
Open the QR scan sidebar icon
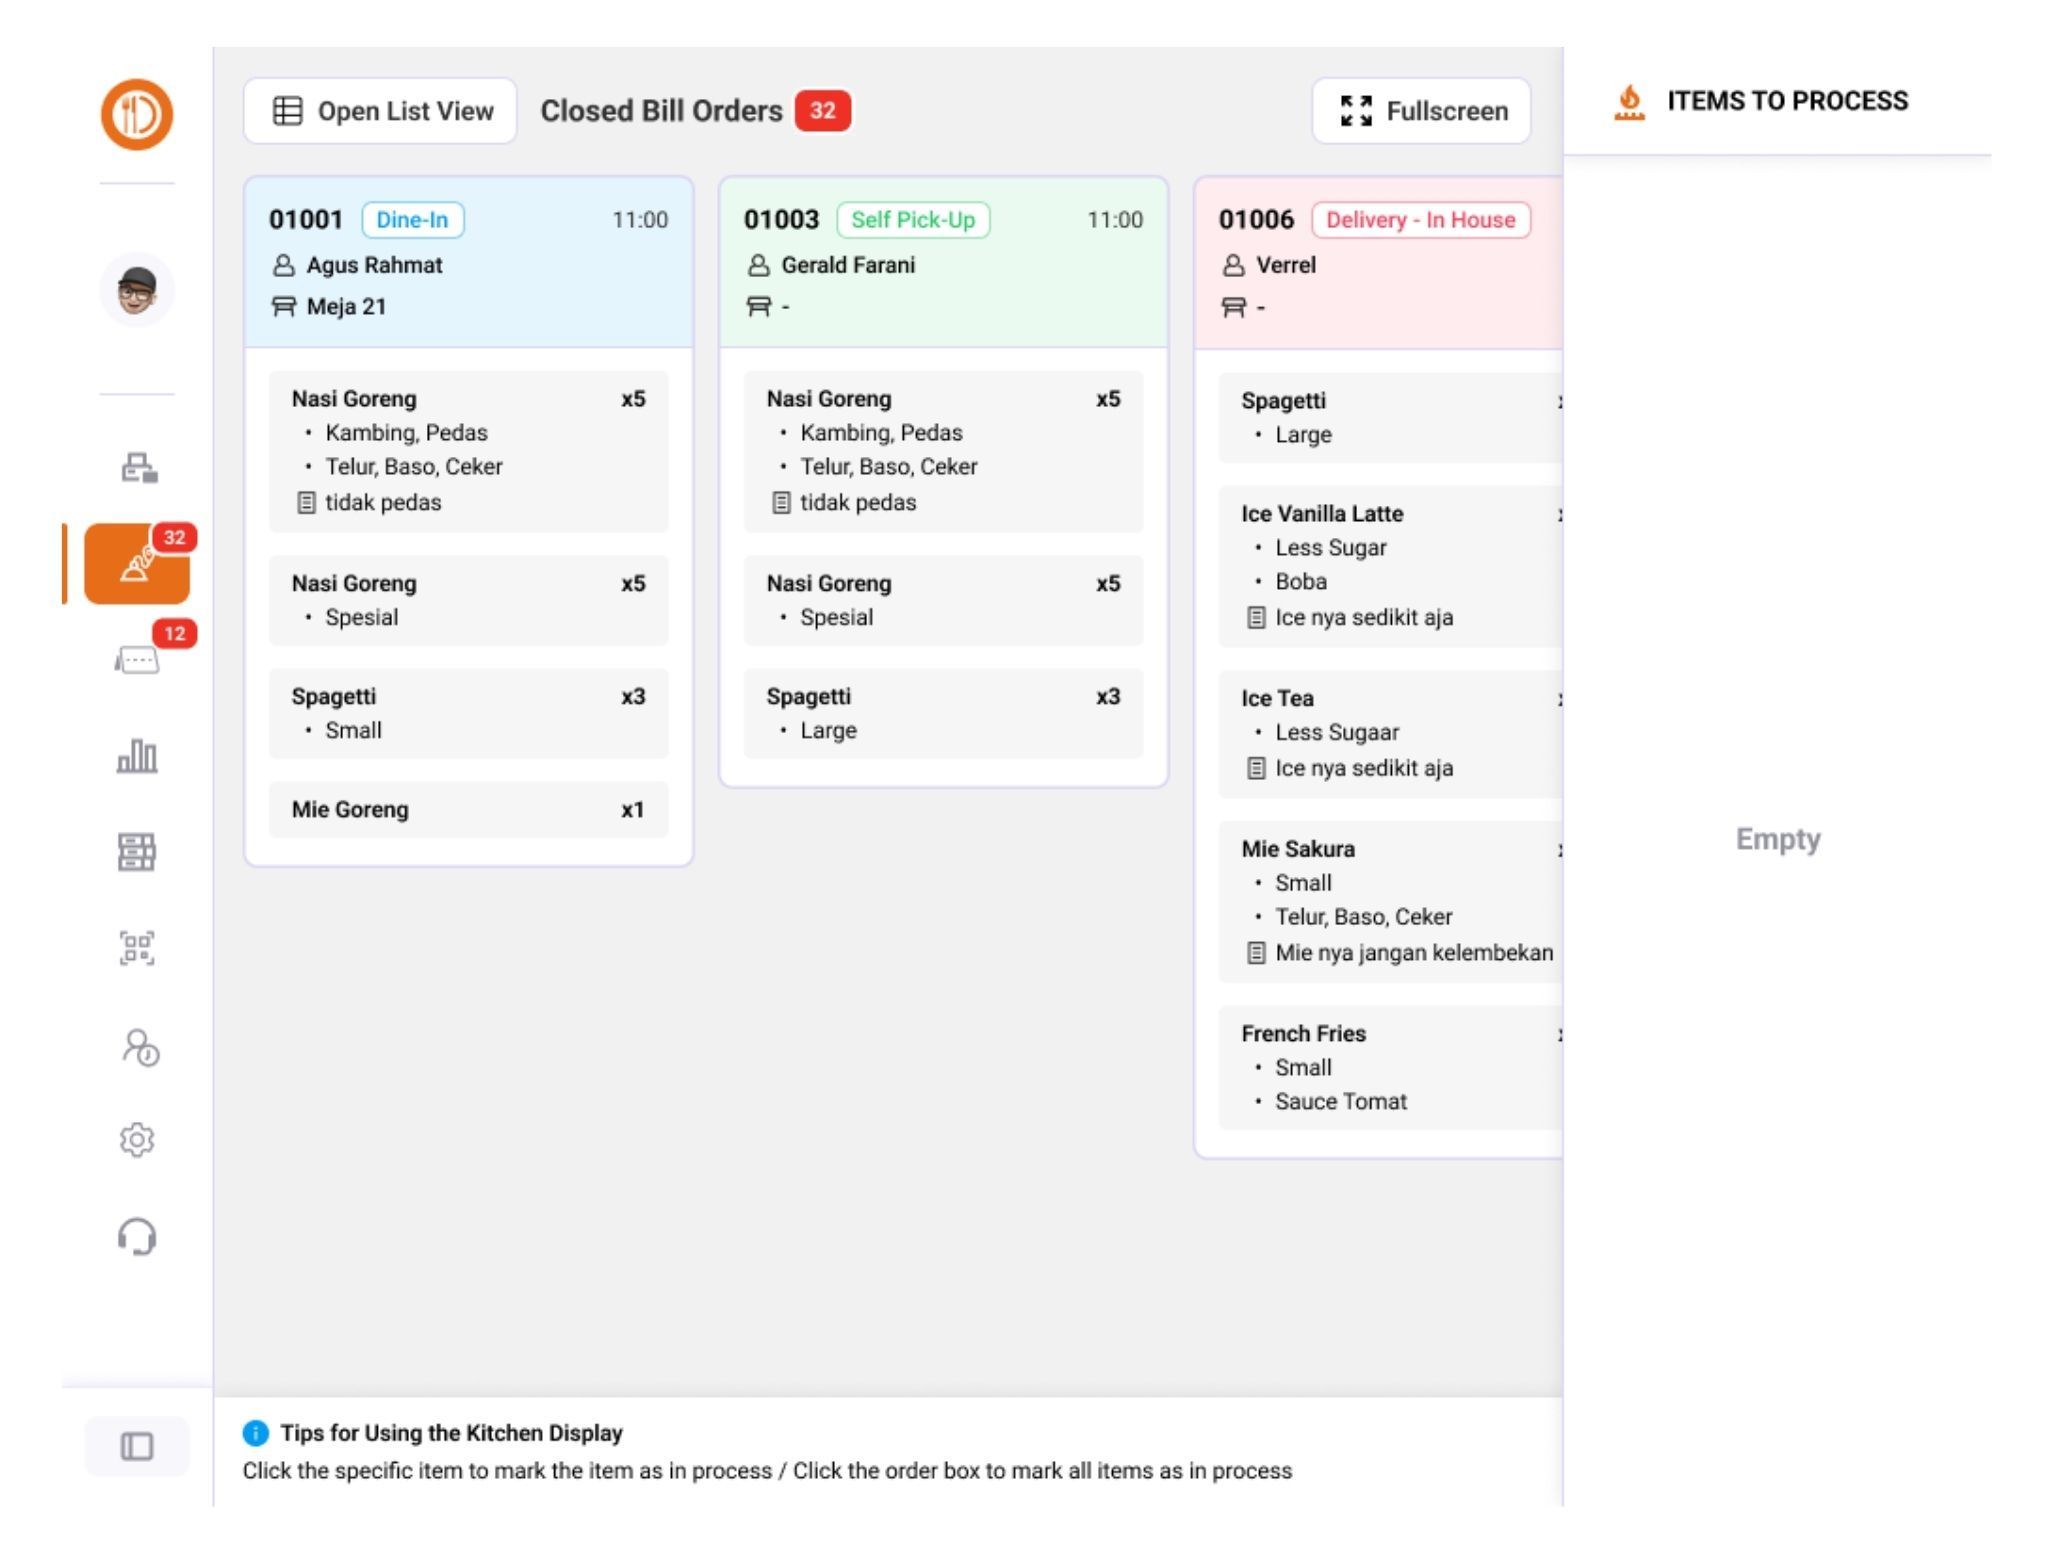137,947
